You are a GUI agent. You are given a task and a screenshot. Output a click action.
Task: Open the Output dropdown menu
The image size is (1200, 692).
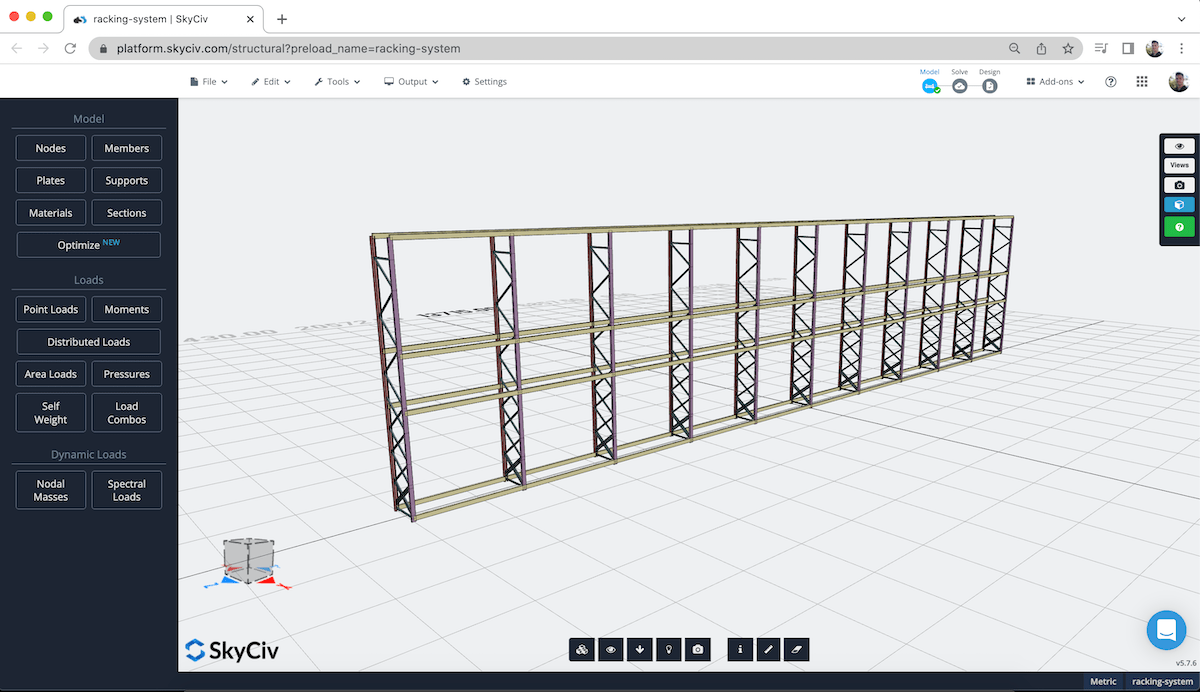[411, 81]
